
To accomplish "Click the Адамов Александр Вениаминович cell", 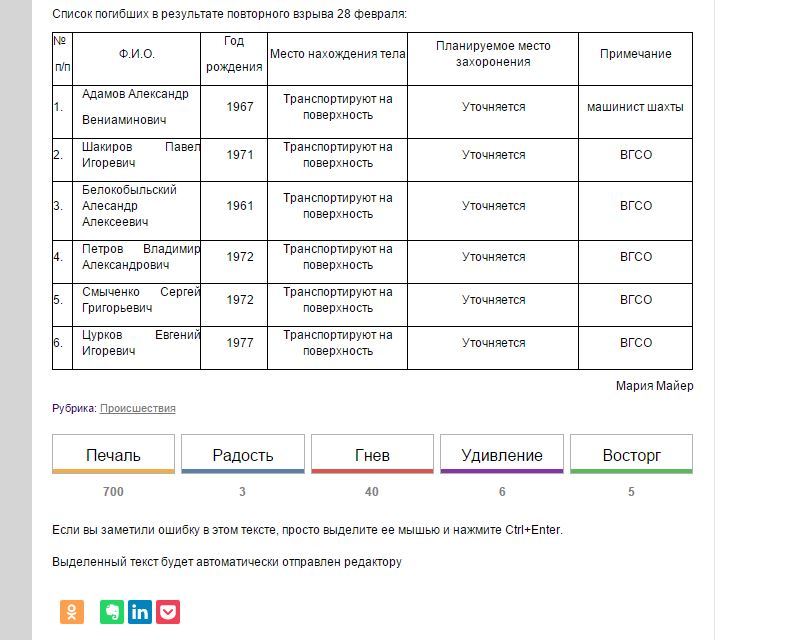I will click(x=135, y=107).
